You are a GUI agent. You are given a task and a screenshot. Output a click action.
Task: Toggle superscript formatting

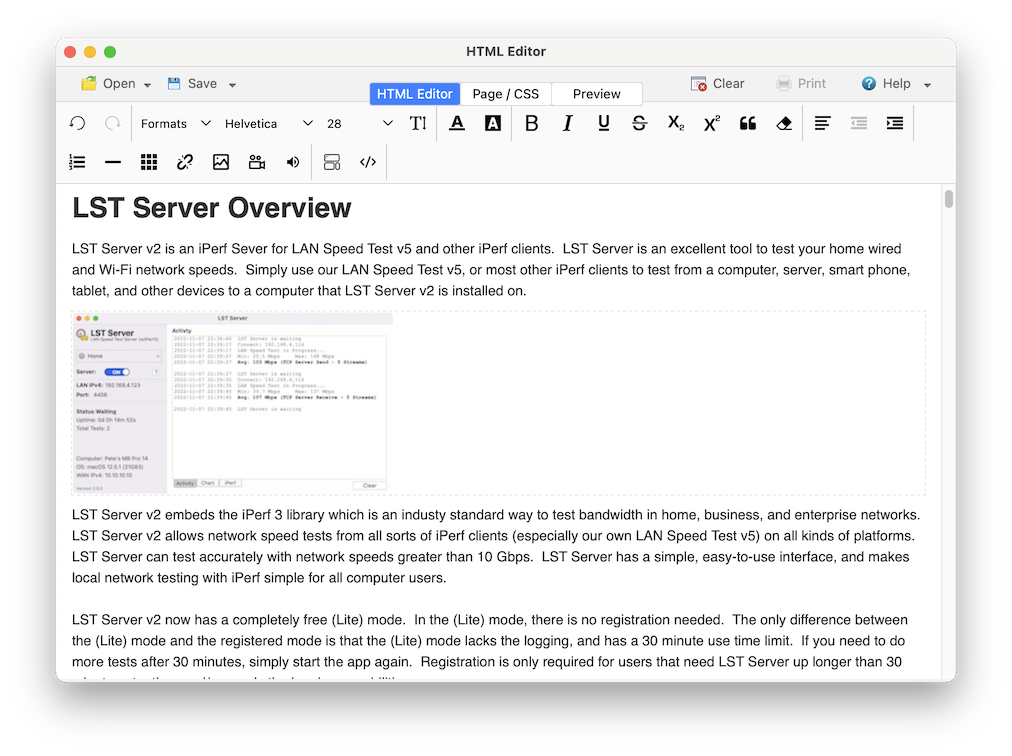[x=712, y=123]
